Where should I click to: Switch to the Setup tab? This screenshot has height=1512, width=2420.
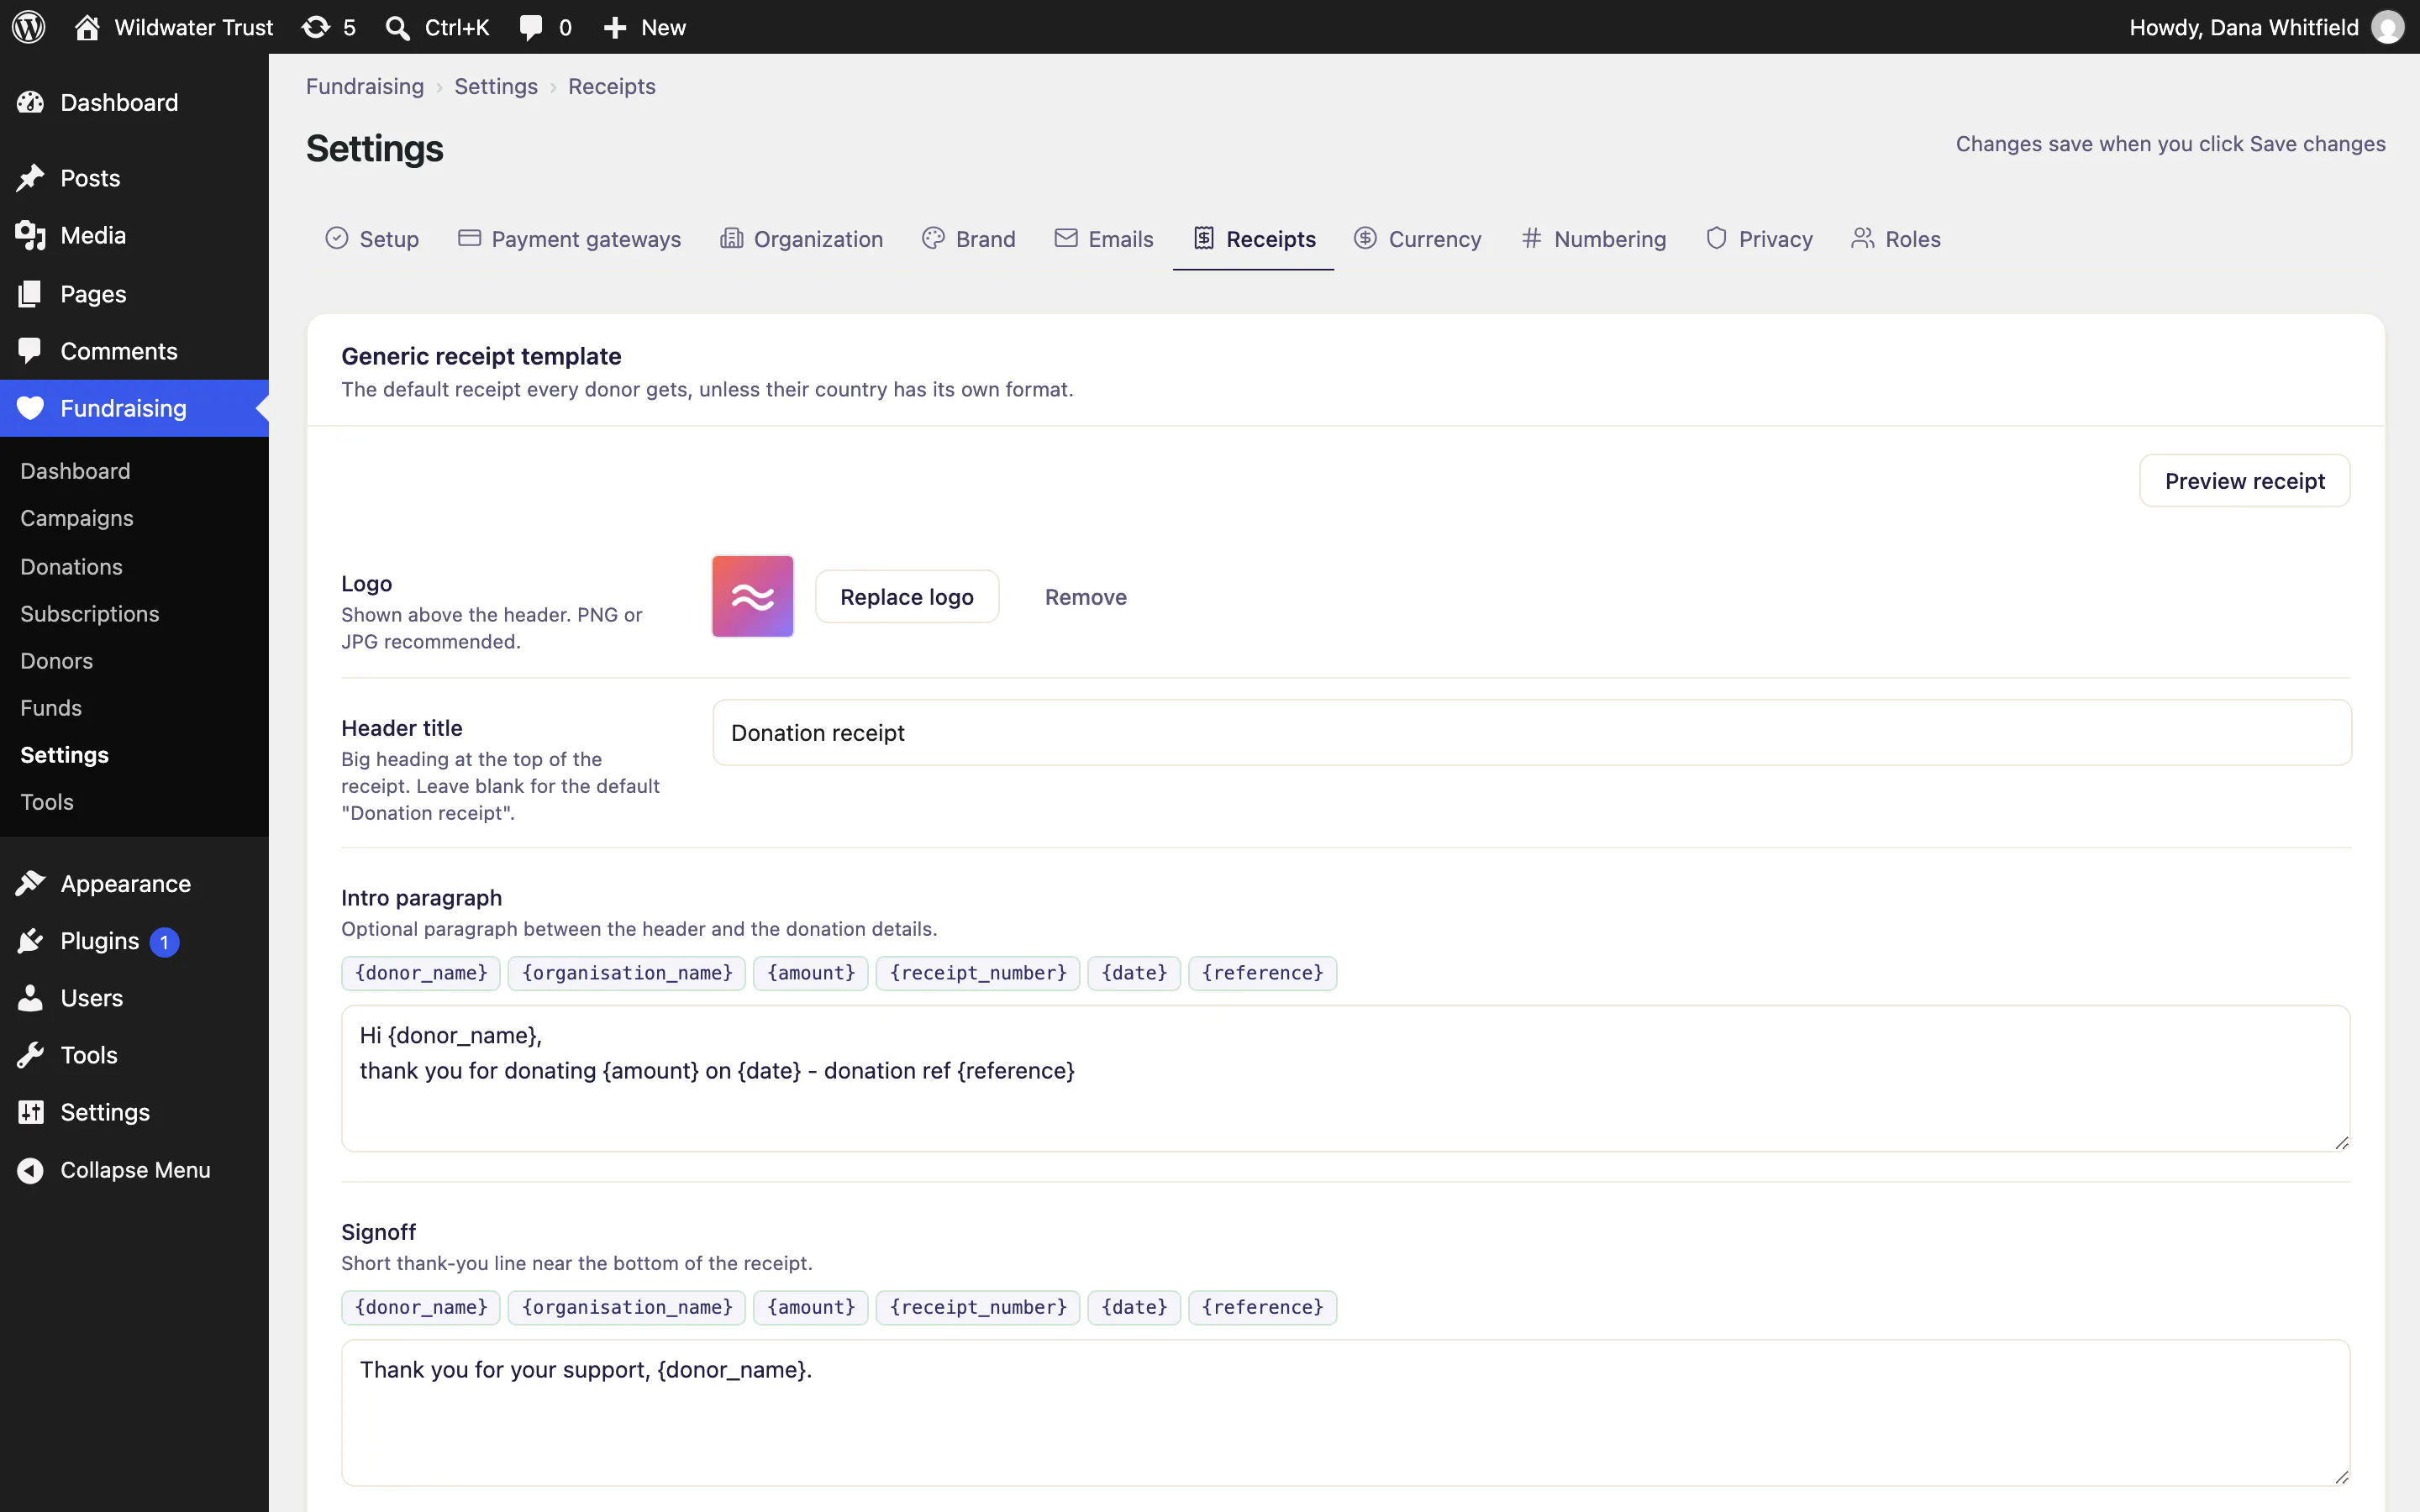(x=372, y=239)
